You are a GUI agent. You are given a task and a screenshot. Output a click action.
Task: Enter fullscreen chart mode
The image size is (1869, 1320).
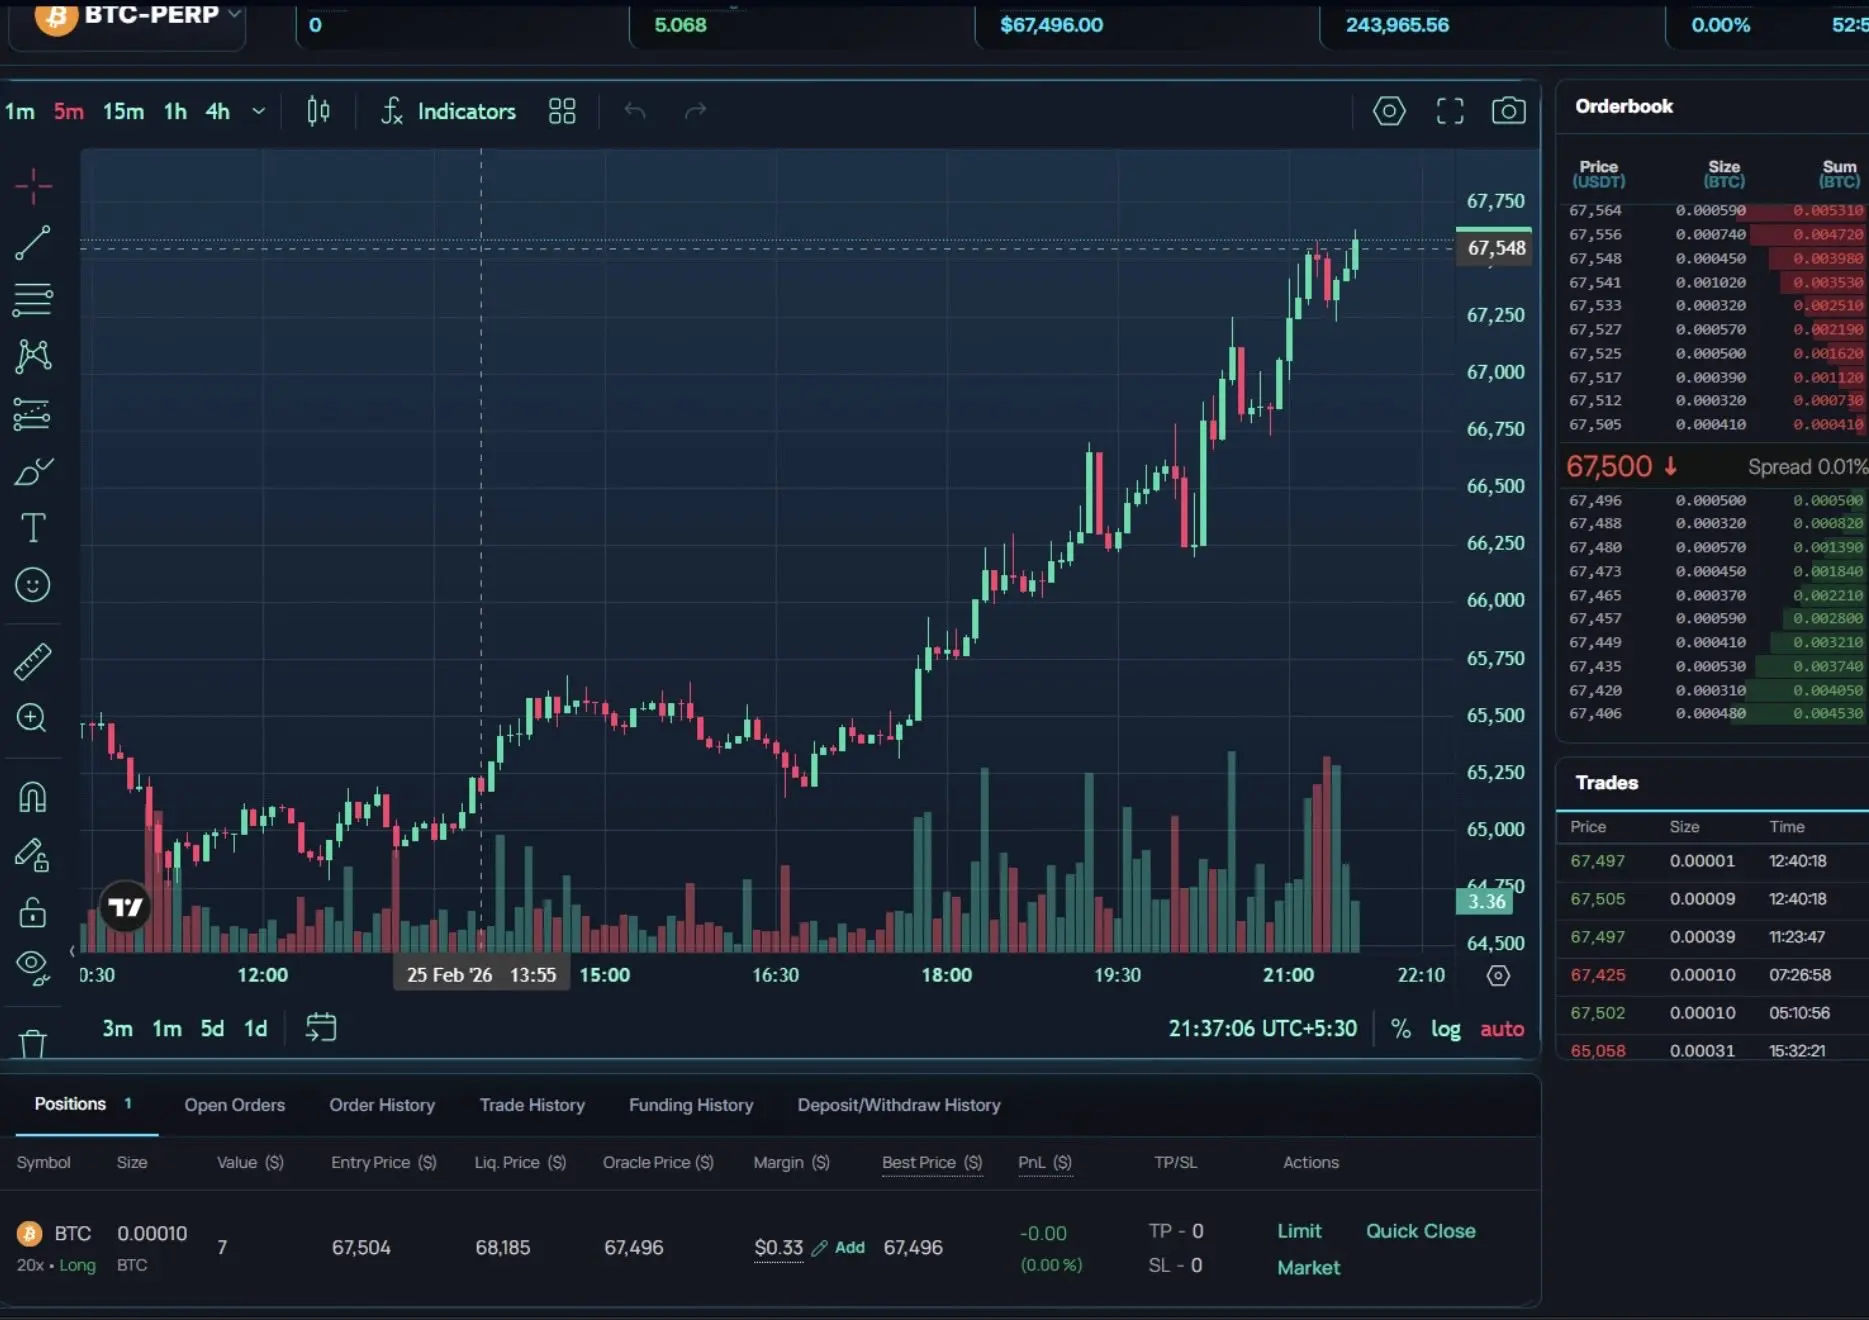click(x=1450, y=111)
